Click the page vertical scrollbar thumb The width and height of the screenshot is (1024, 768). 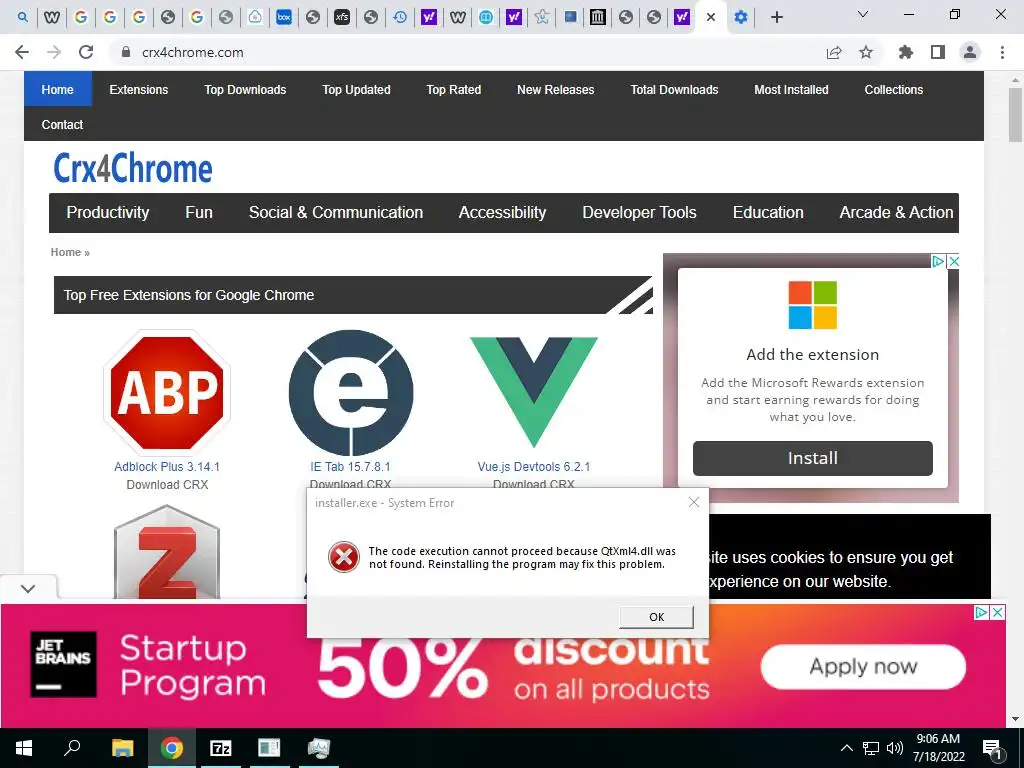[x=1015, y=115]
